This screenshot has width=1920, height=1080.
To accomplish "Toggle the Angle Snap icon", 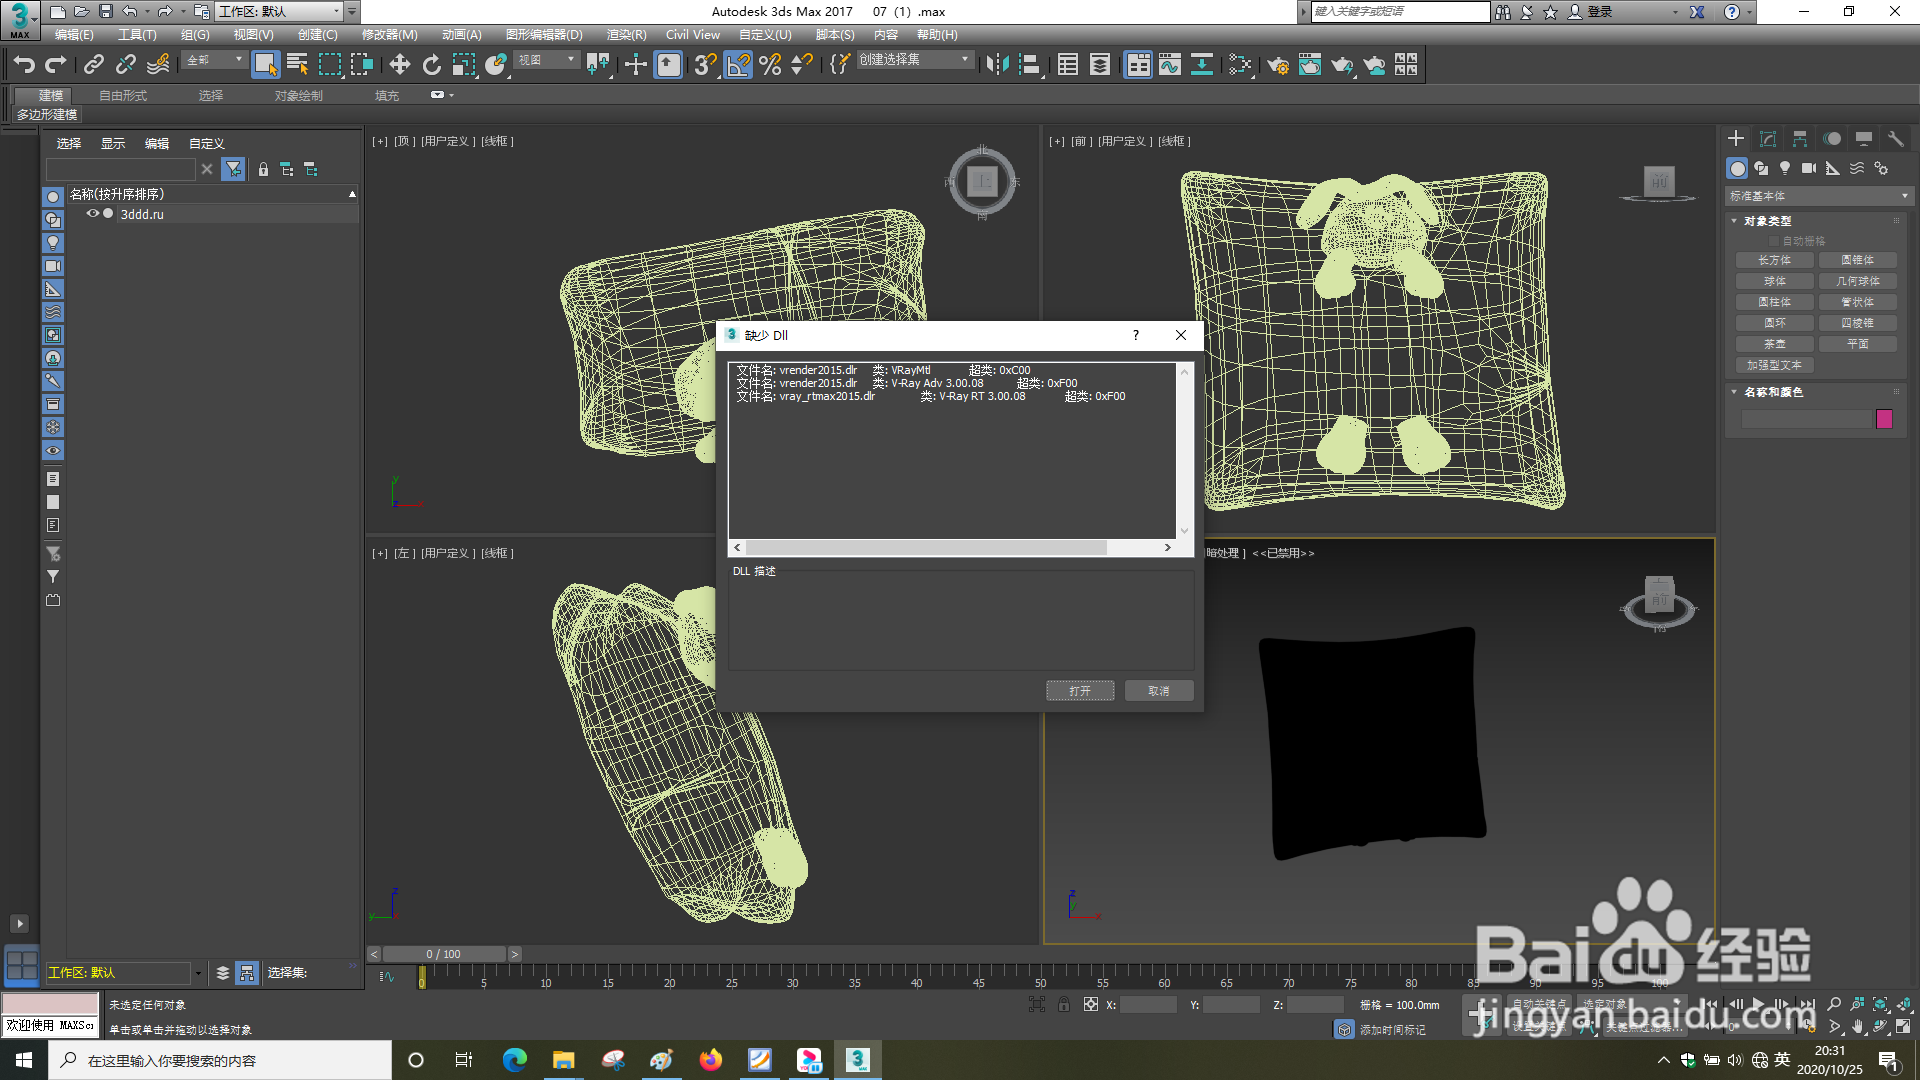I will (738, 65).
